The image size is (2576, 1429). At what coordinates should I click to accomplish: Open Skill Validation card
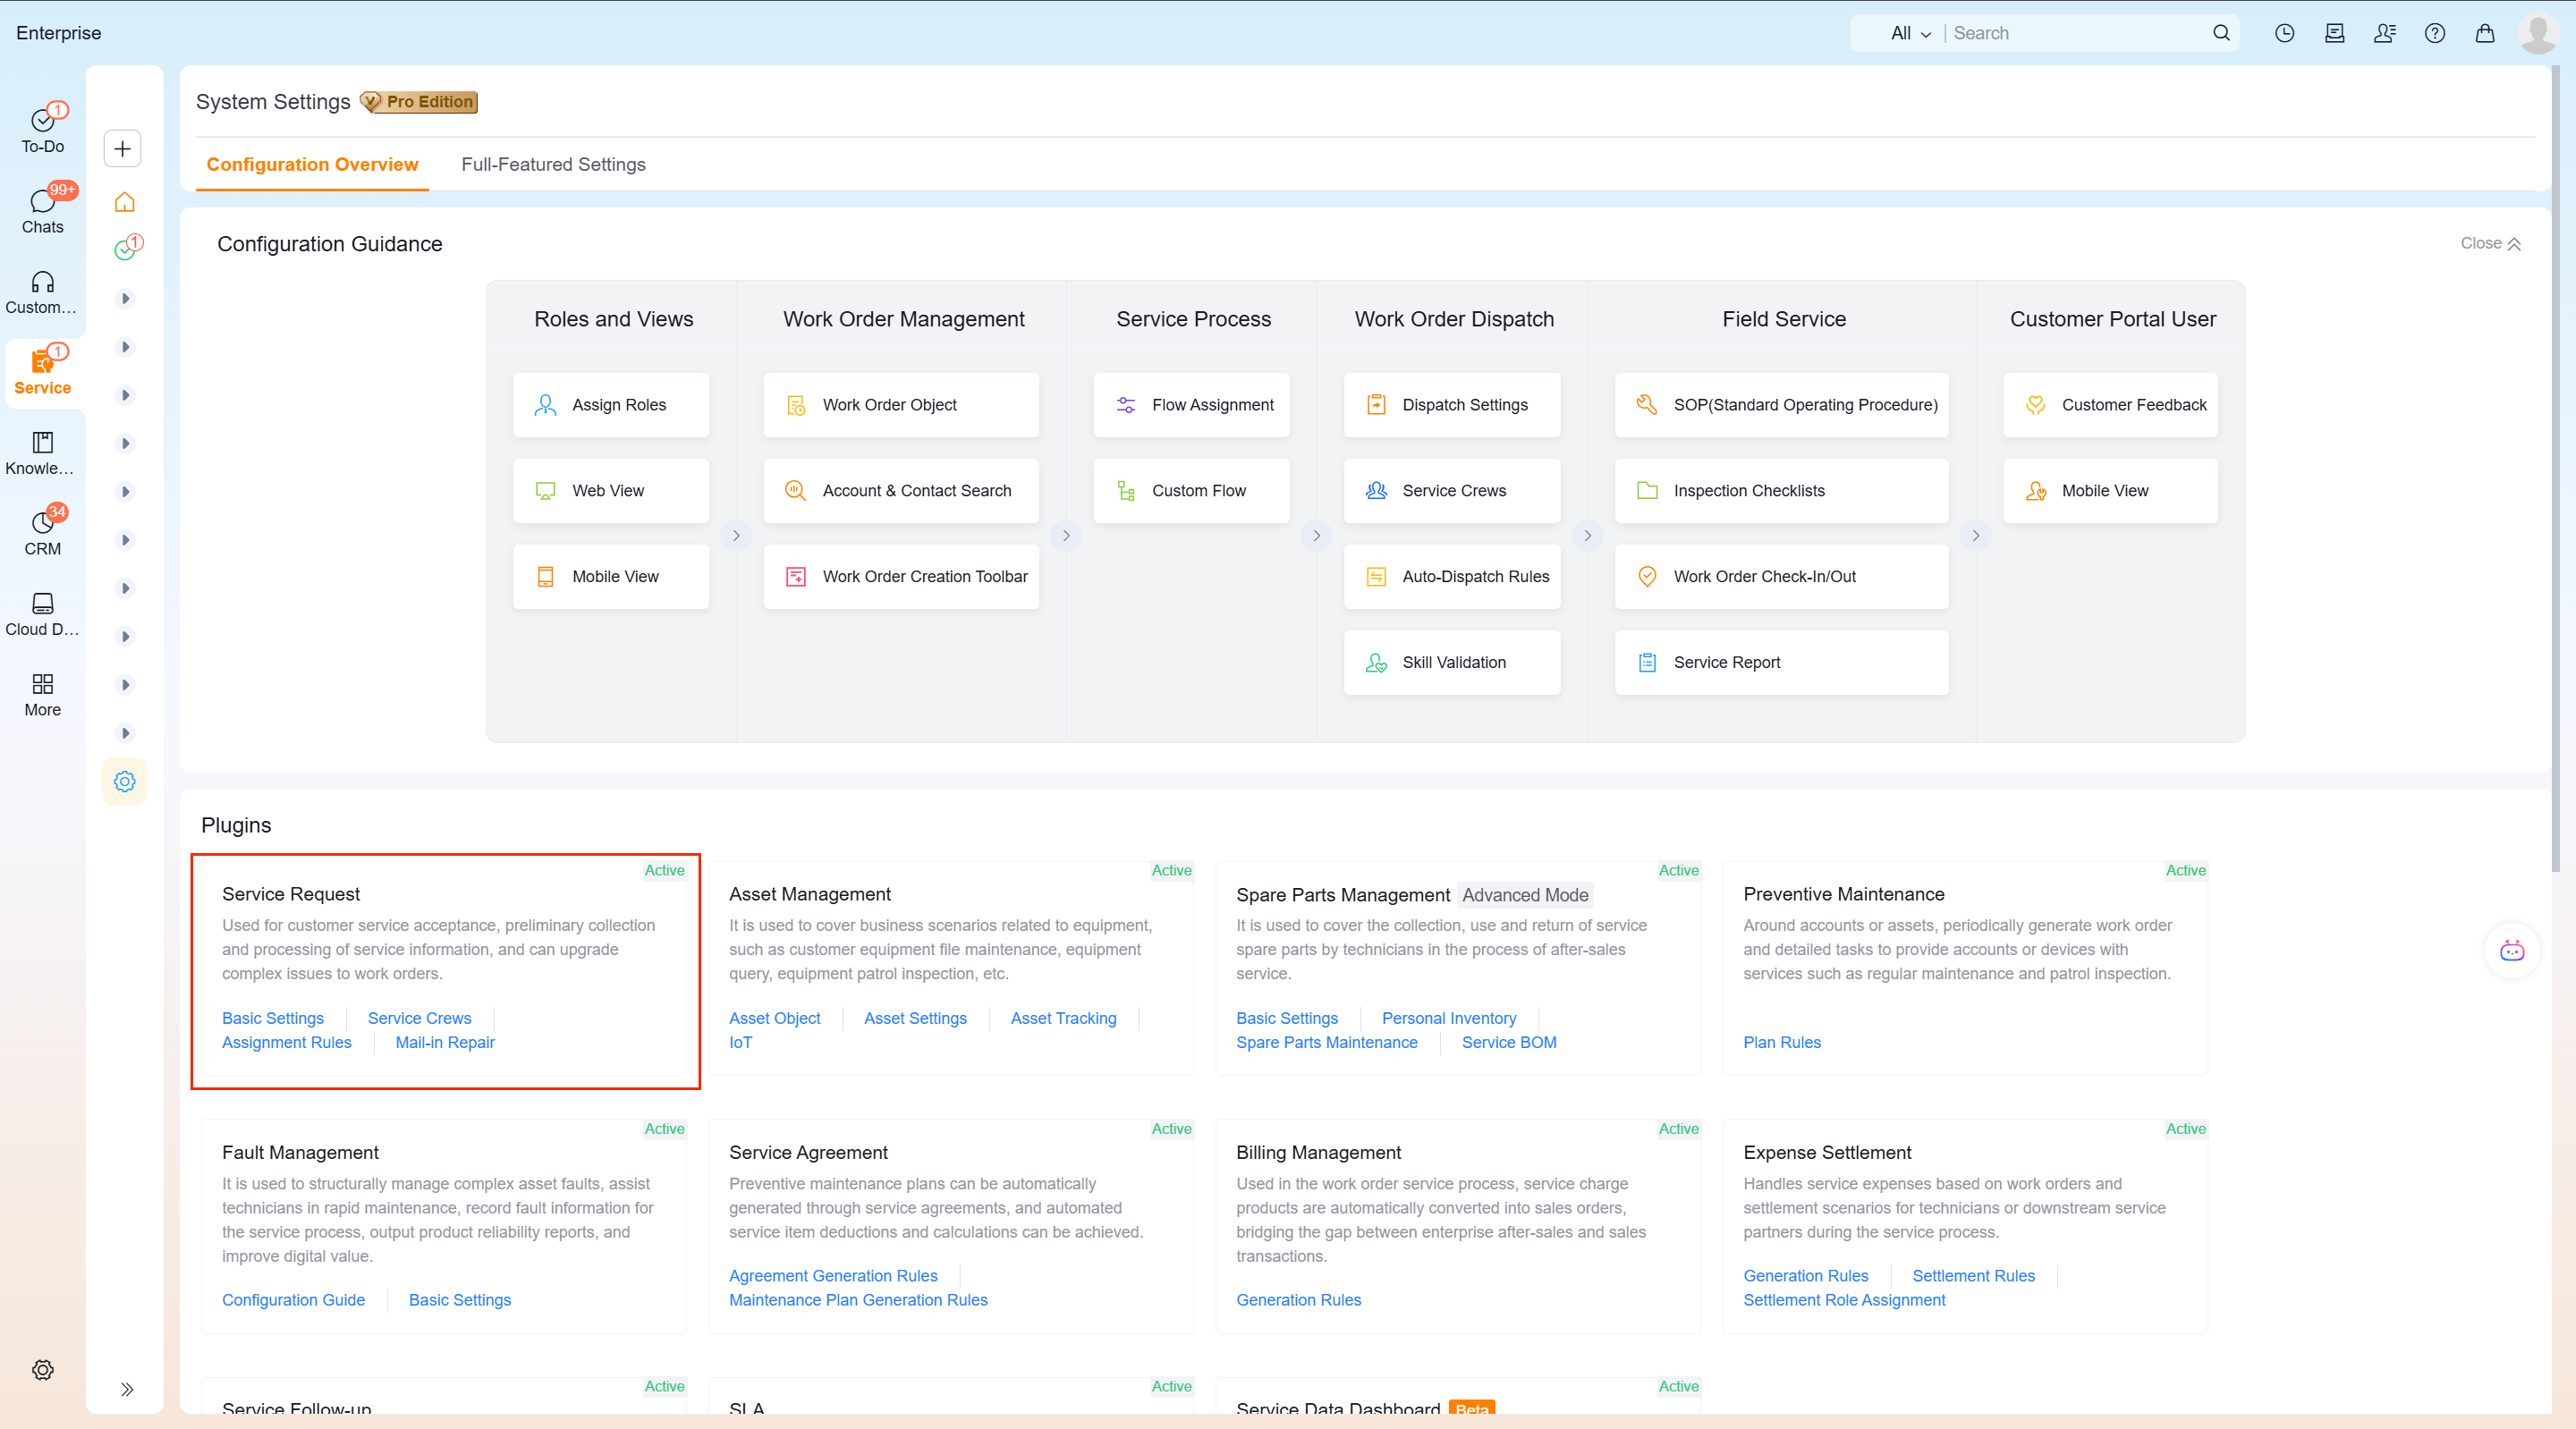(1452, 663)
